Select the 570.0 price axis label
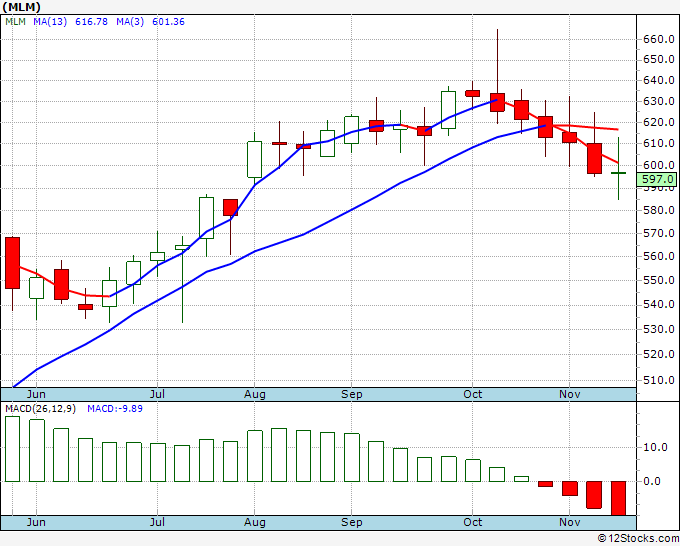This screenshot has width=680, height=546. pos(659,233)
